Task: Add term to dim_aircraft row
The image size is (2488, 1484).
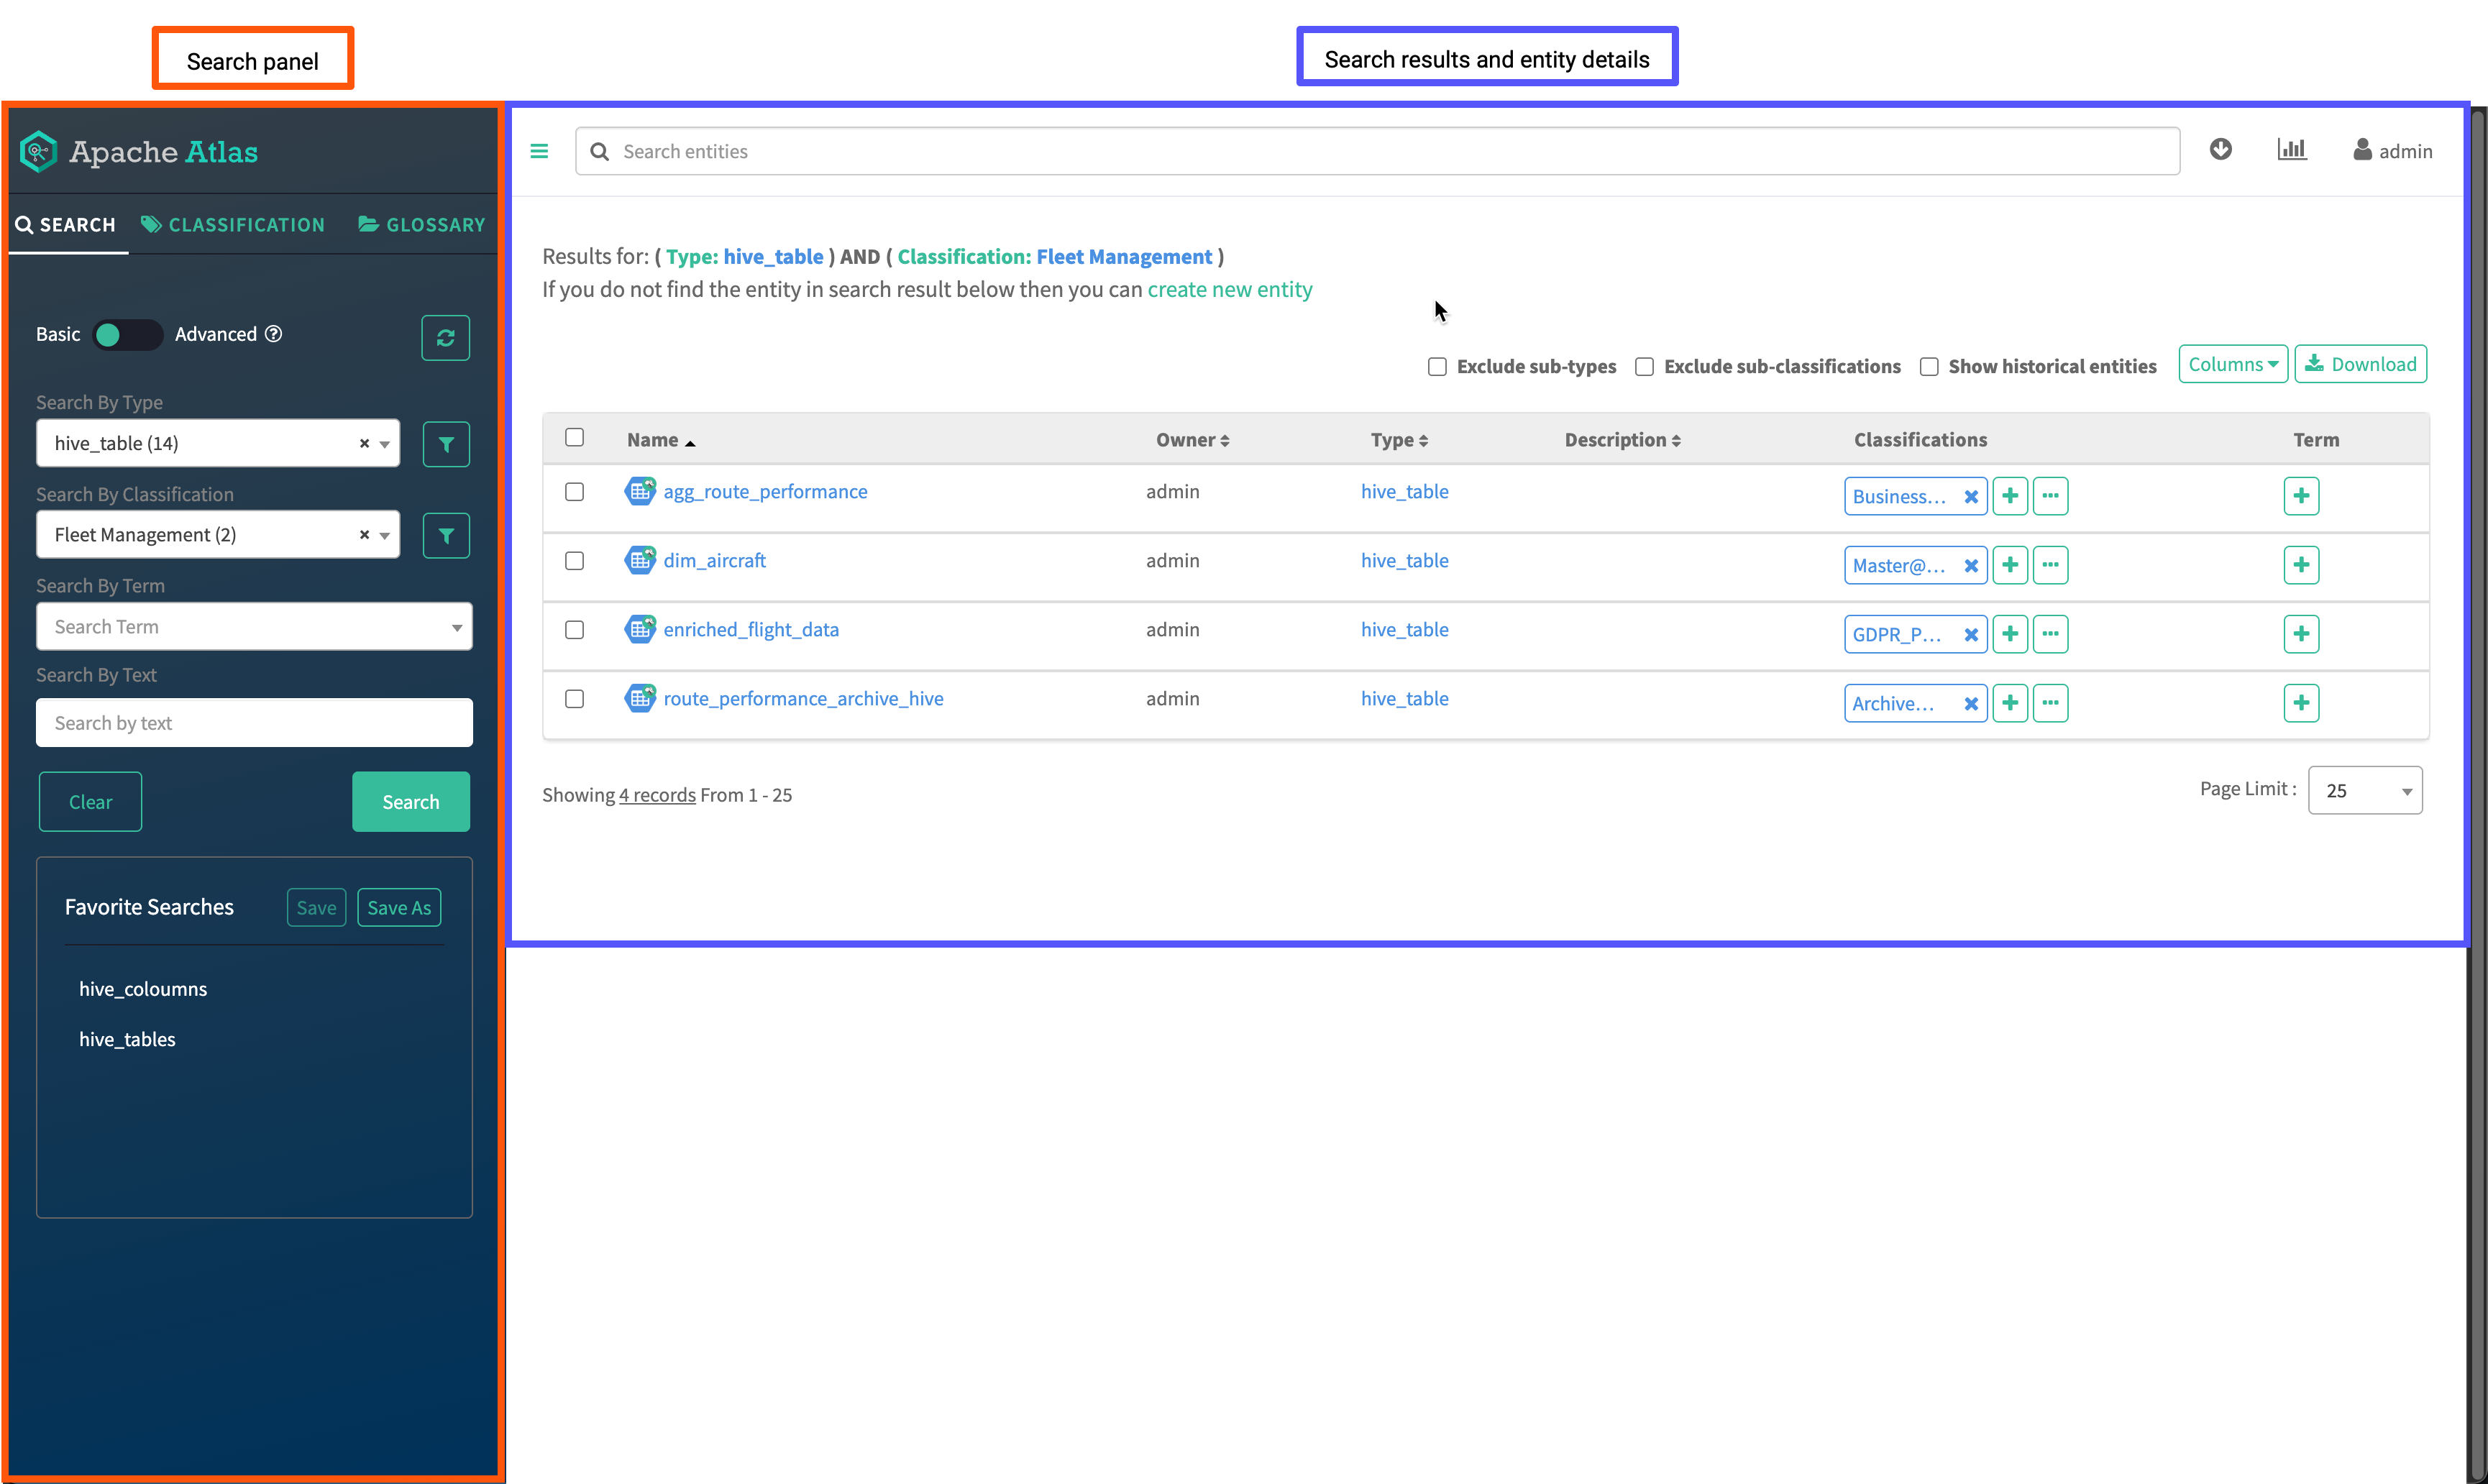Action: click(x=2300, y=565)
